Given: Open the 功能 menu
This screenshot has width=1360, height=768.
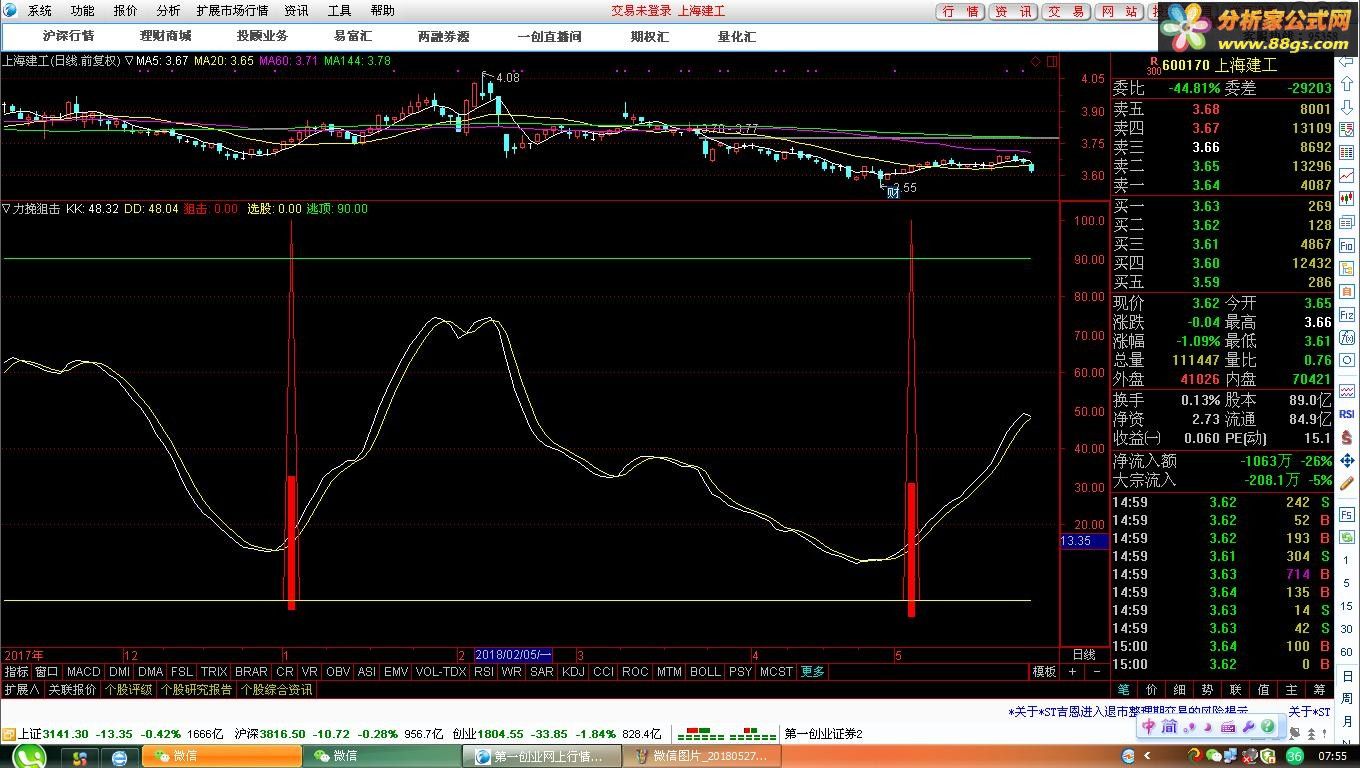Looking at the screenshot, I should (x=83, y=11).
